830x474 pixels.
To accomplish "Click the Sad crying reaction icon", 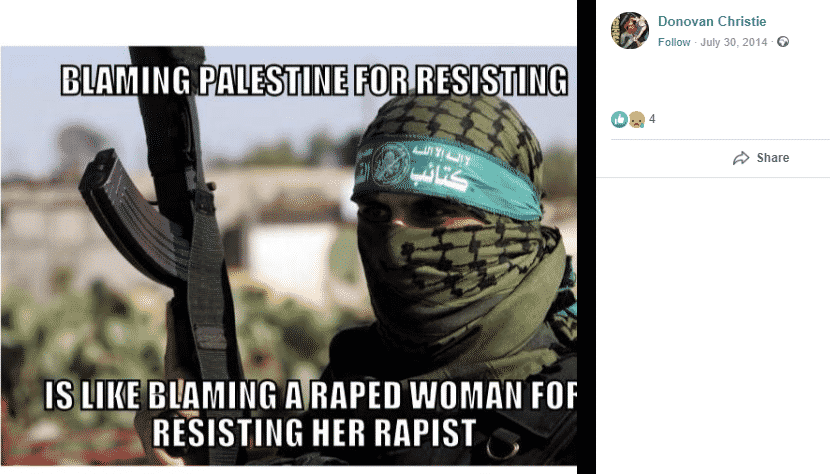I will point(636,119).
